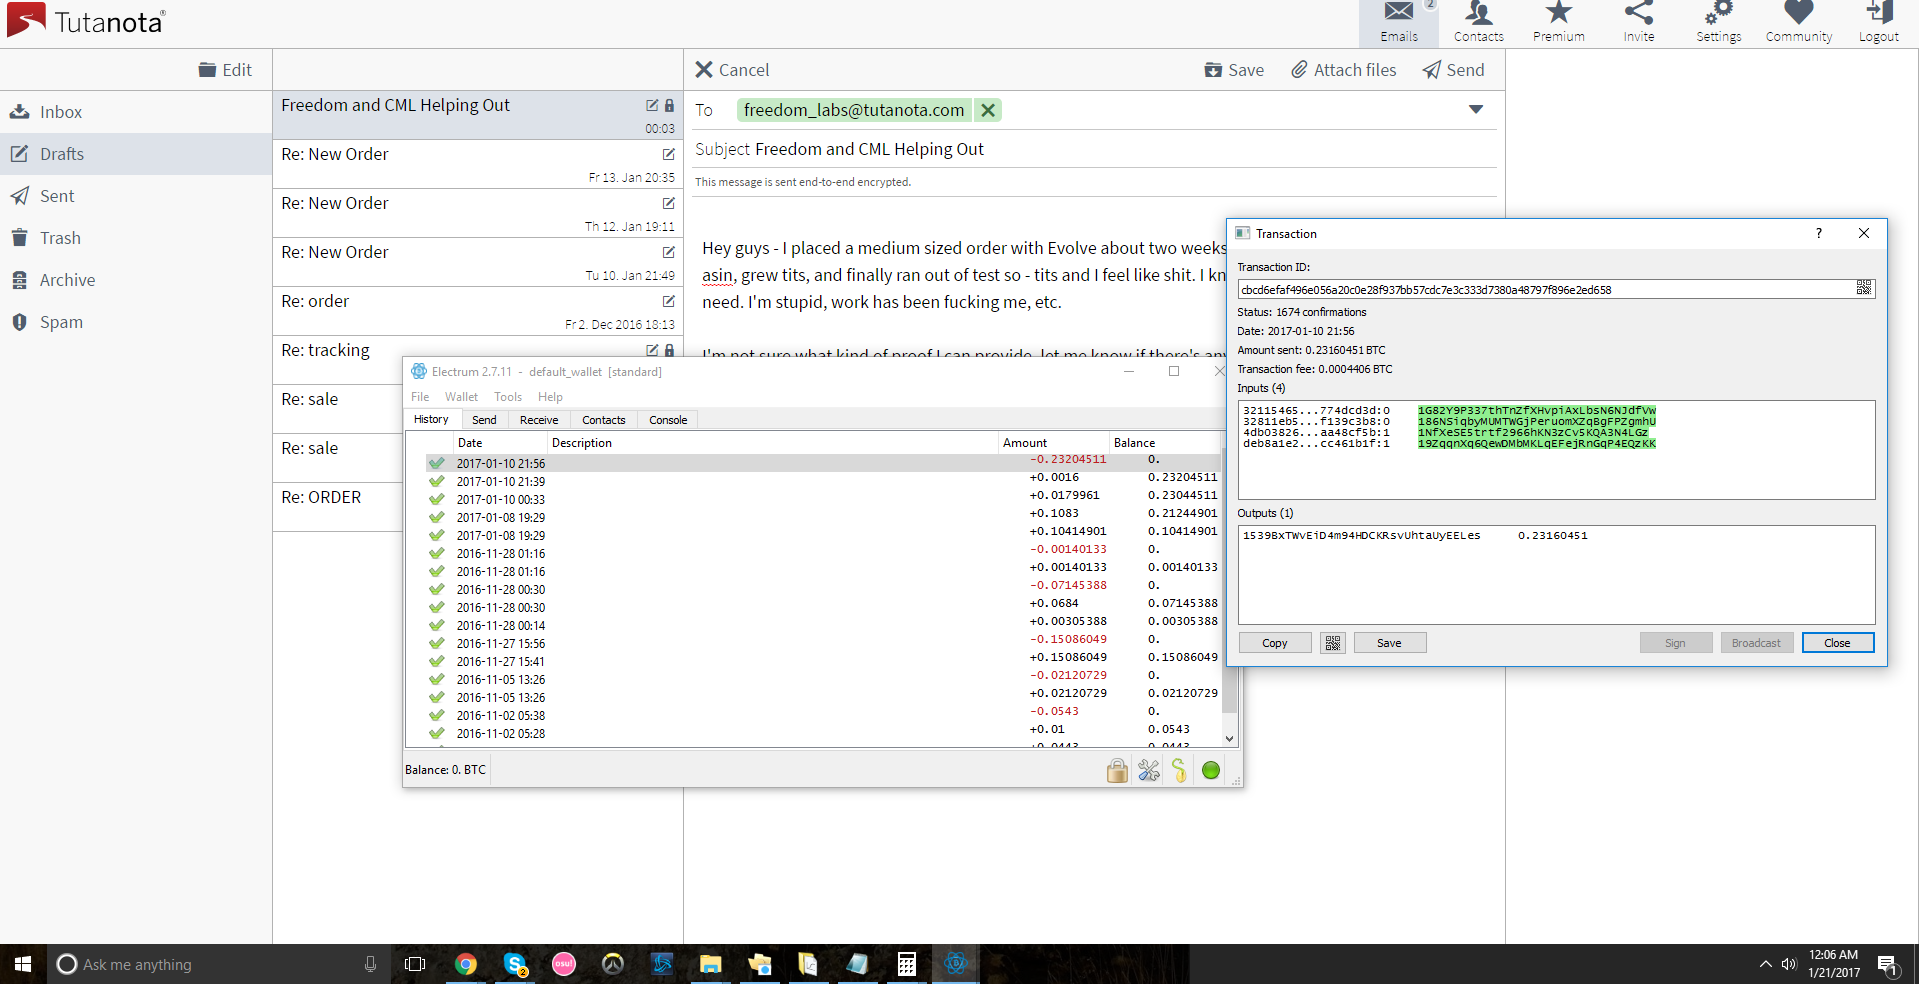Viewport: 1919px width, 984px height.
Task: Open Electrum Help menu
Action: click(x=550, y=397)
